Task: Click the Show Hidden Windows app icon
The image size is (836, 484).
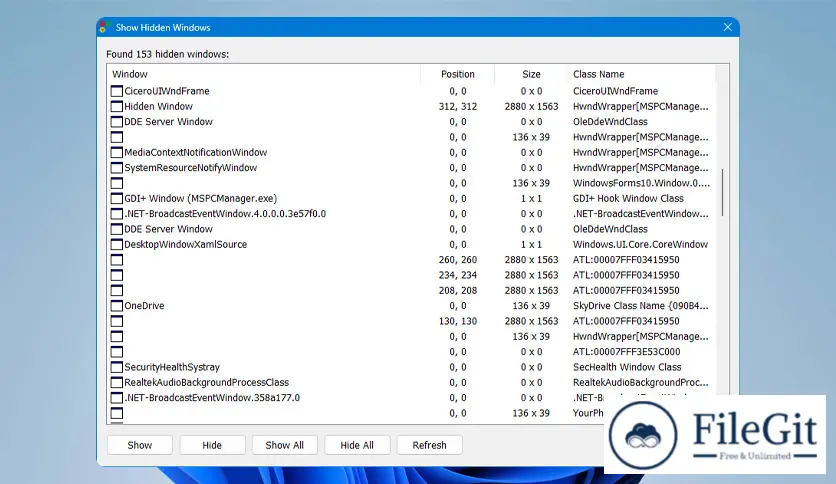Action: coord(105,27)
